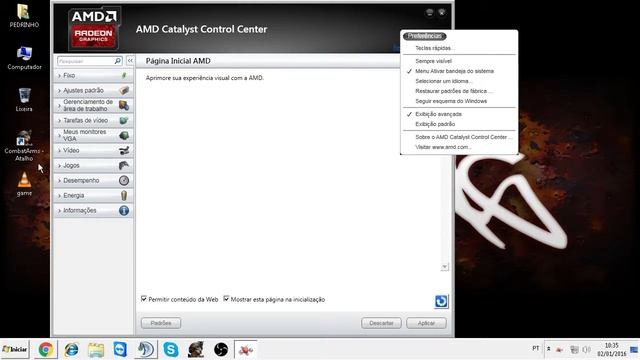
Task: Click the Preferências menu button
Action: (x=424, y=36)
